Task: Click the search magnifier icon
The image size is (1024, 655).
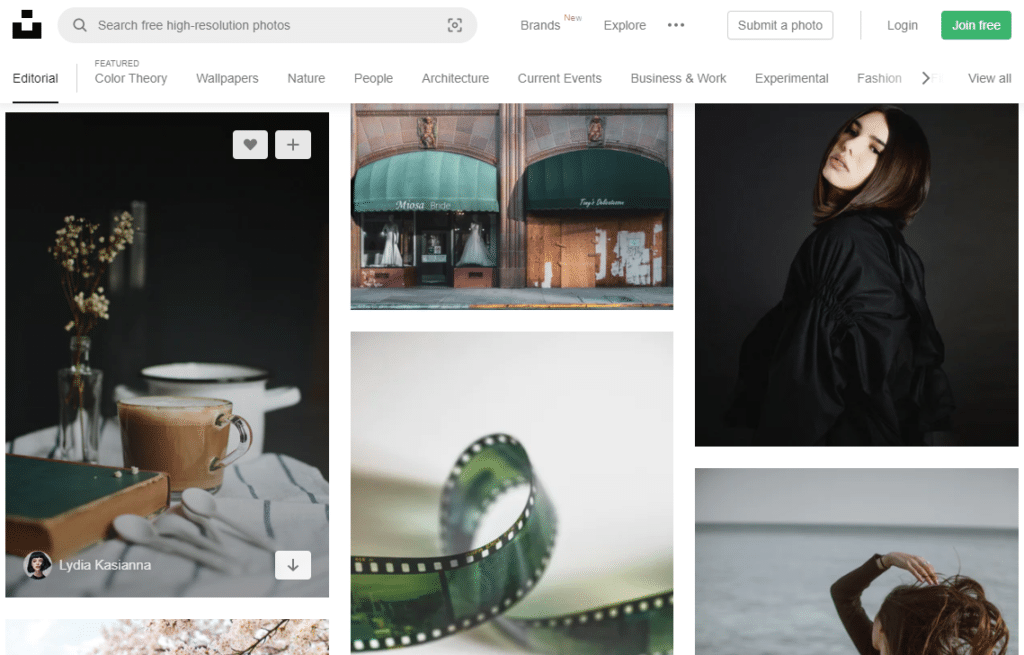Action: click(x=79, y=25)
